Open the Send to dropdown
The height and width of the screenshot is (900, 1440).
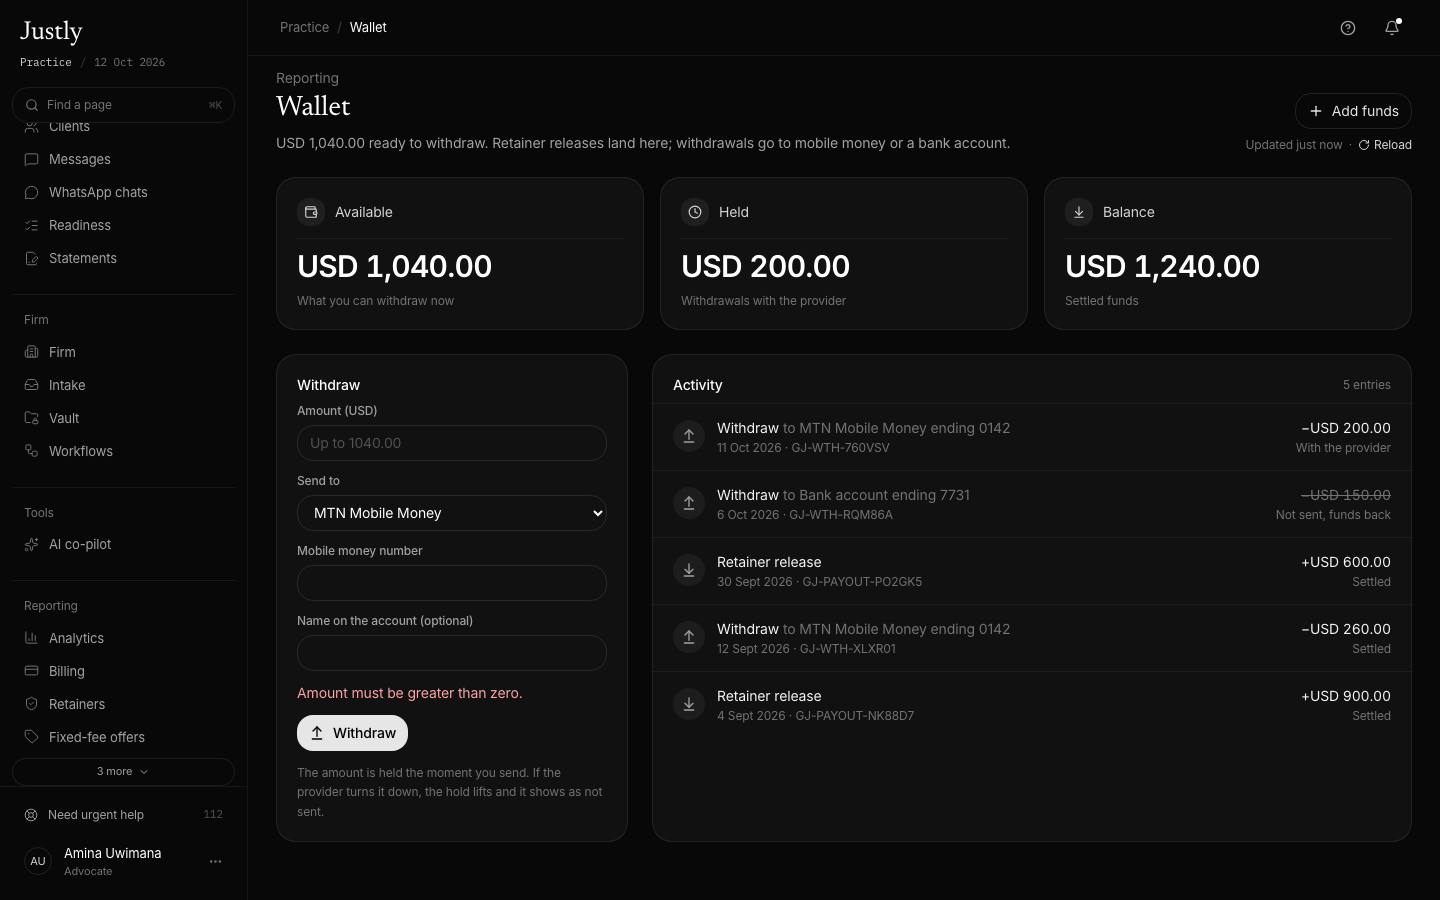(x=452, y=513)
